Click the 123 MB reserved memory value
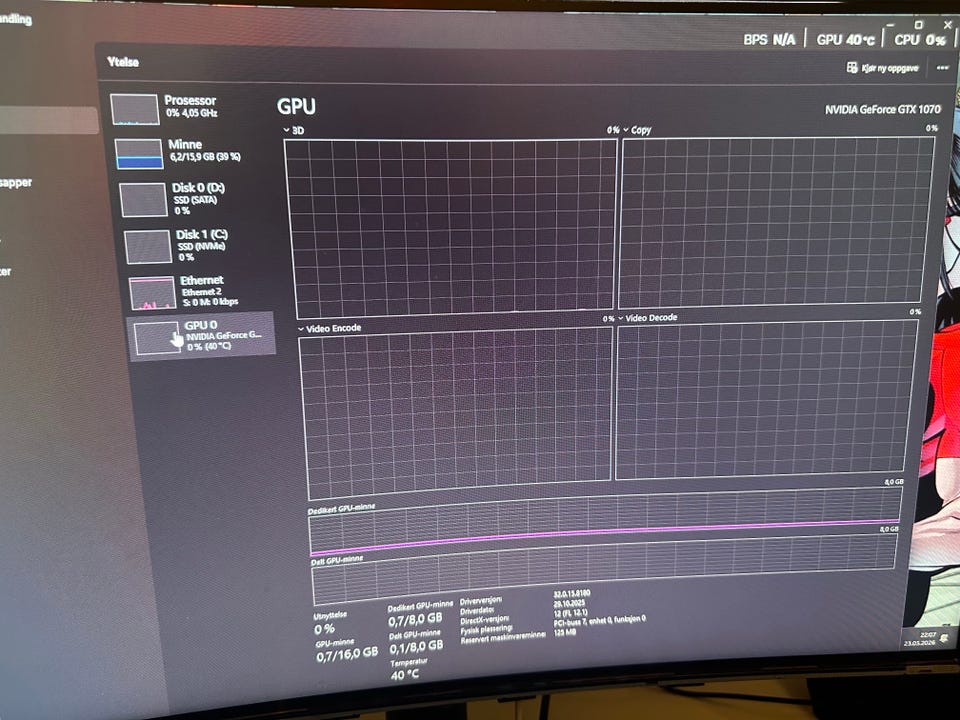Viewport: 960px width, 720px height. click(x=564, y=632)
